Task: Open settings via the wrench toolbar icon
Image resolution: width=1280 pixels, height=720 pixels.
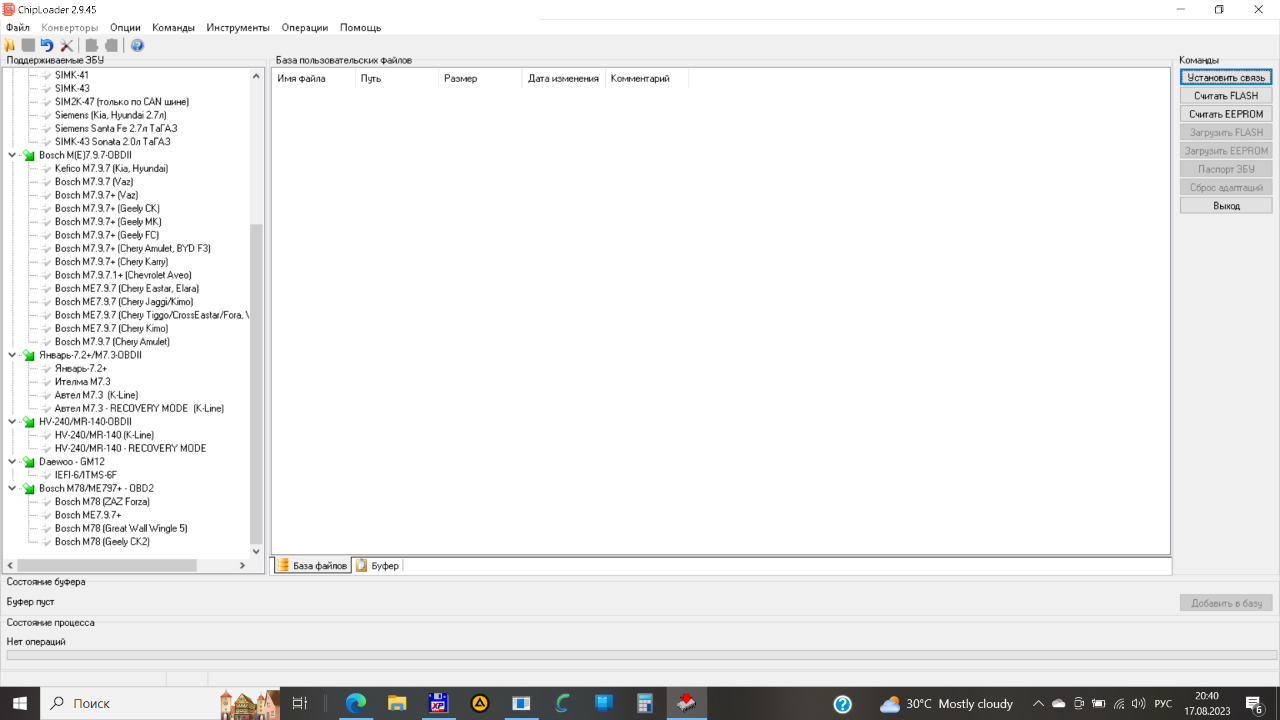Action: [67, 45]
